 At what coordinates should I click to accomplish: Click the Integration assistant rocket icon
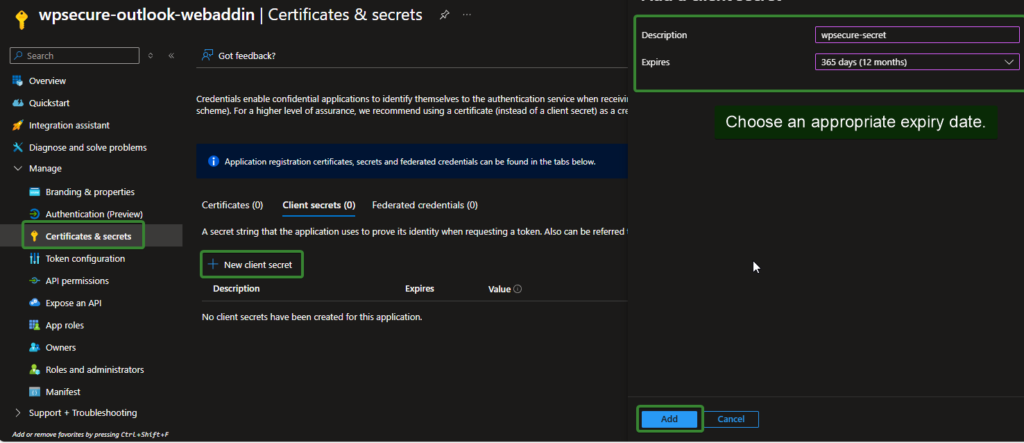17,125
